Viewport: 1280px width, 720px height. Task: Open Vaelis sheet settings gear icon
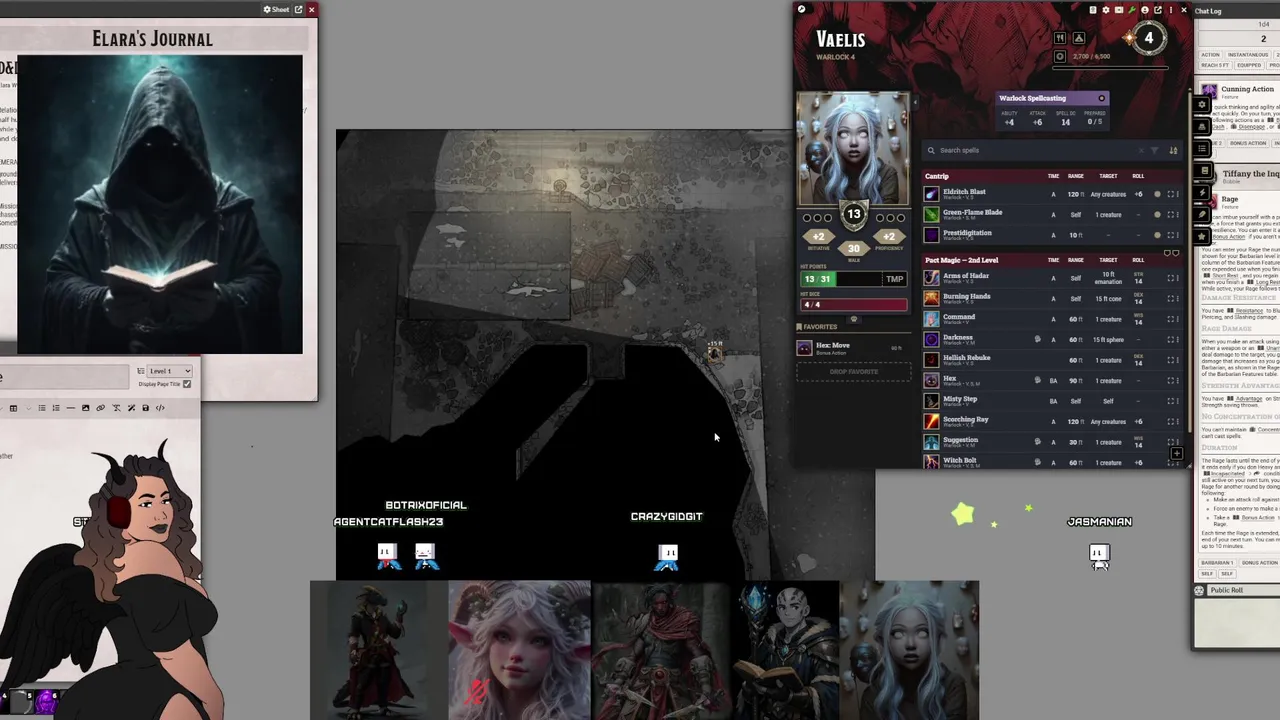tap(1106, 10)
